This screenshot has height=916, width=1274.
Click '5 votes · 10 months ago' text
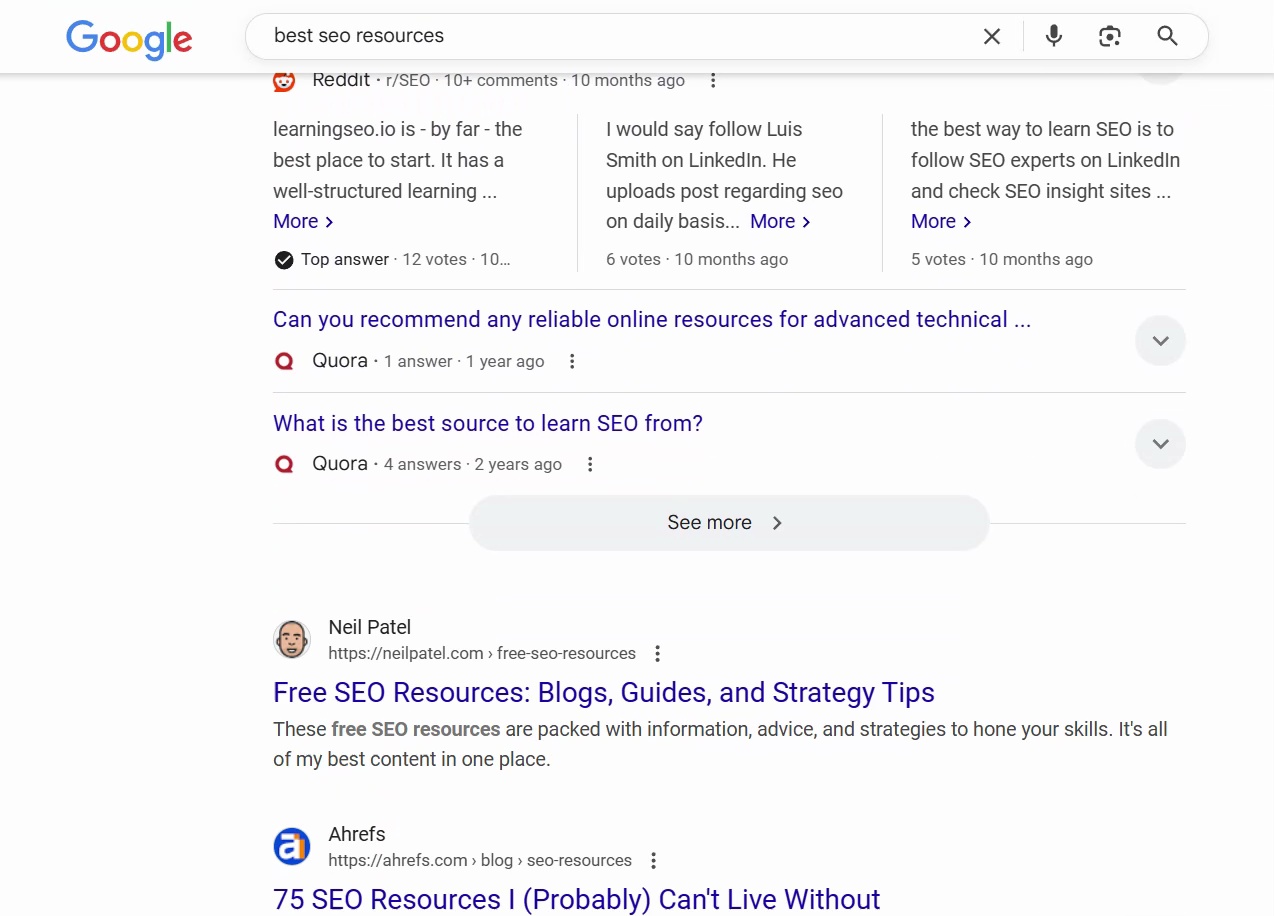1002,260
